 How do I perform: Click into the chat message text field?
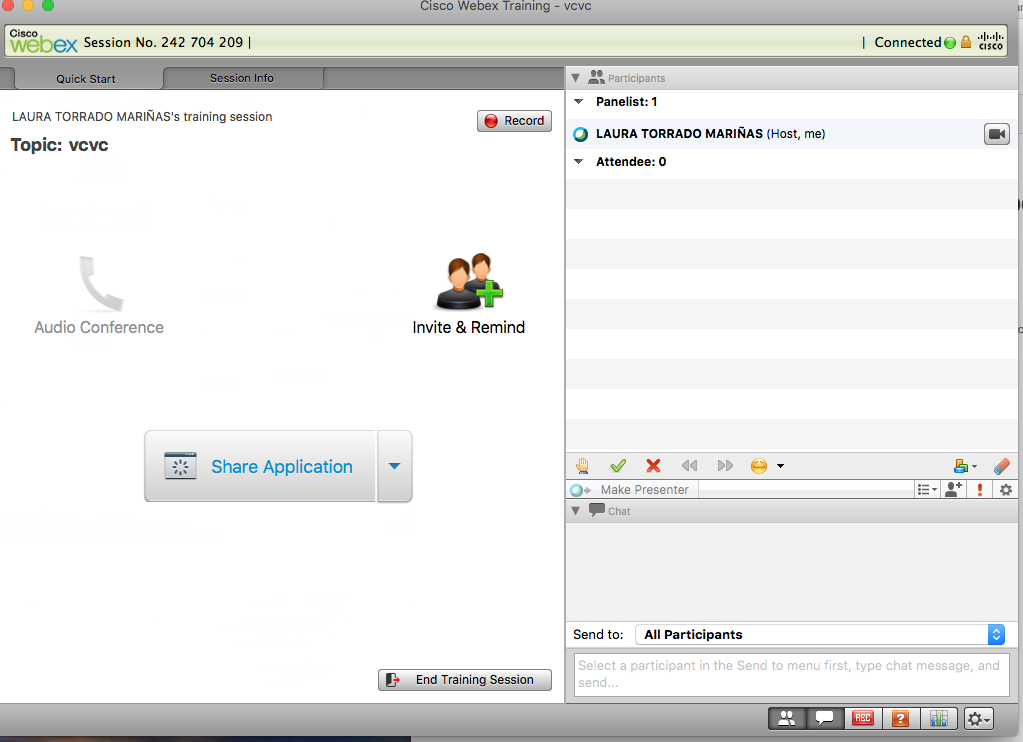(791, 673)
